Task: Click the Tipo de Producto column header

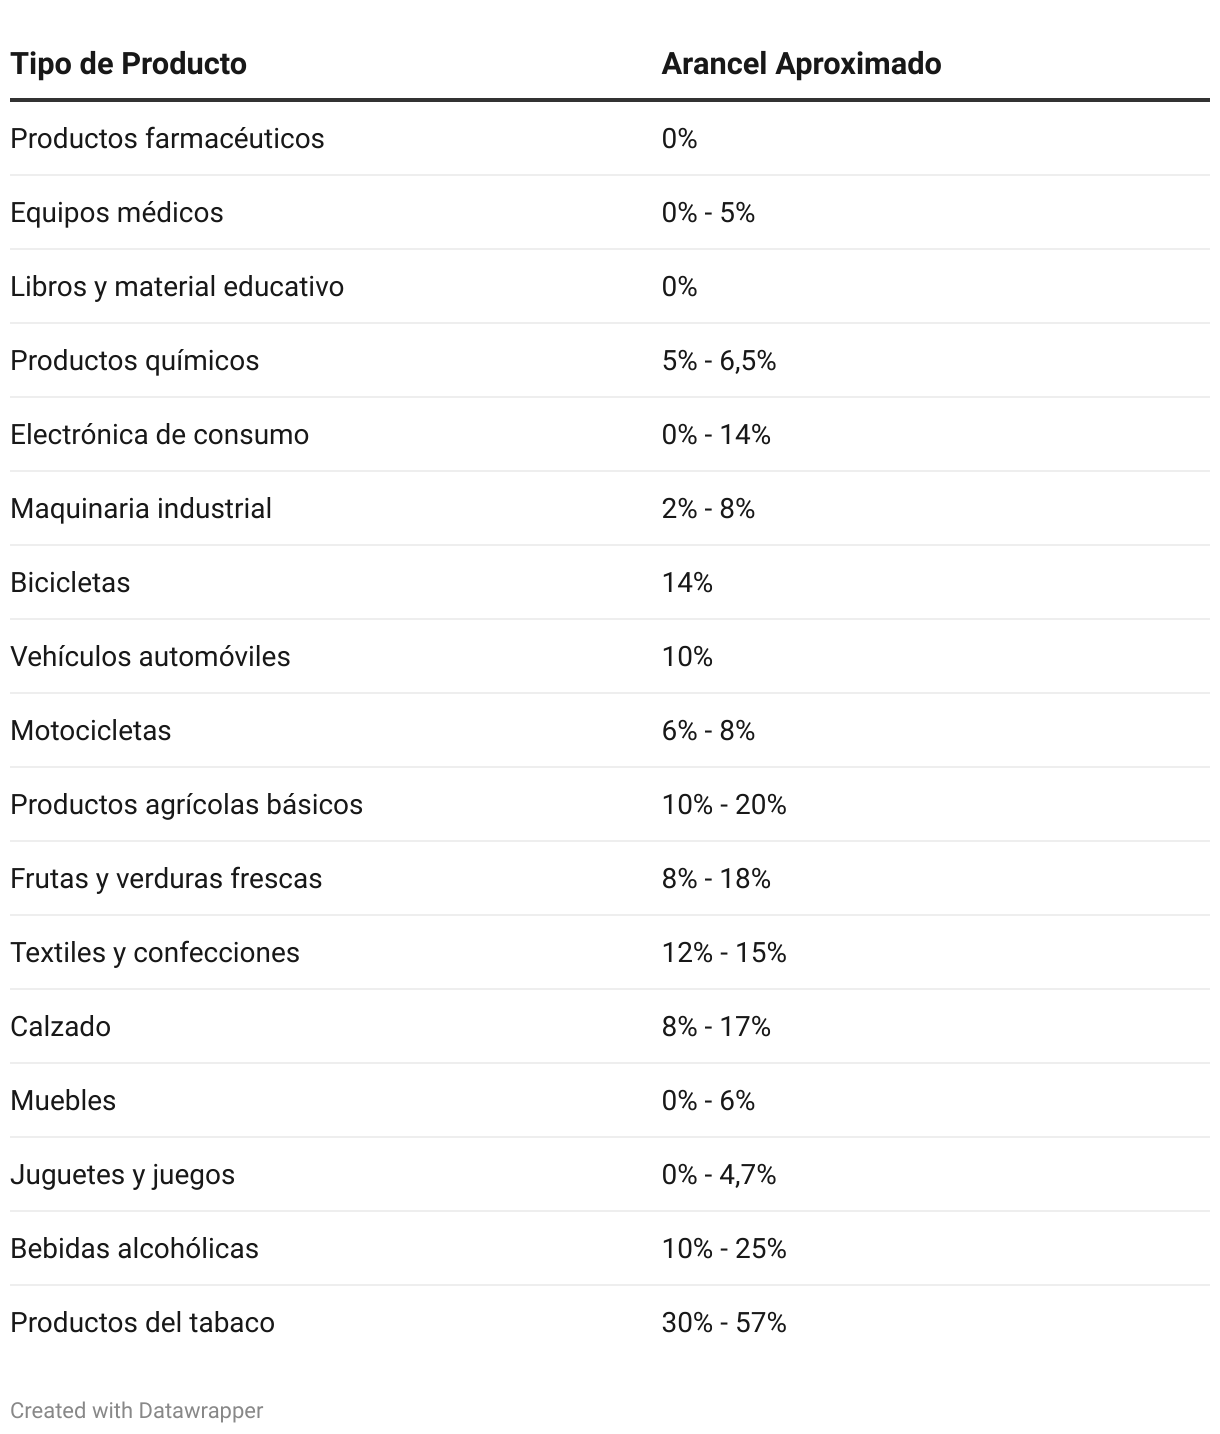Action: click(128, 64)
